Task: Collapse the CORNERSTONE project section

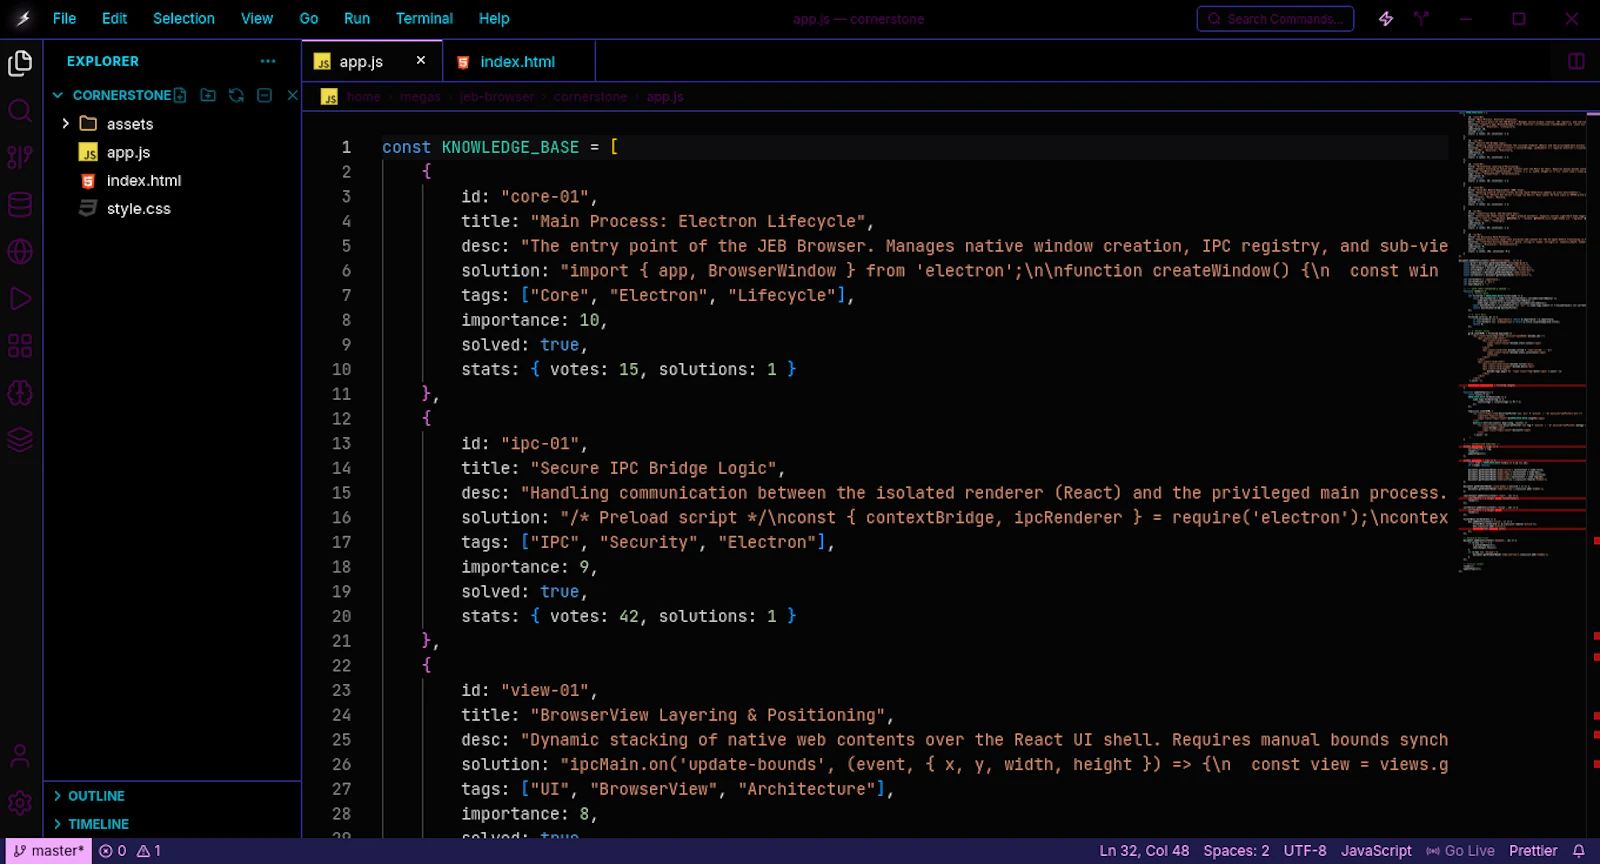Action: click(58, 95)
